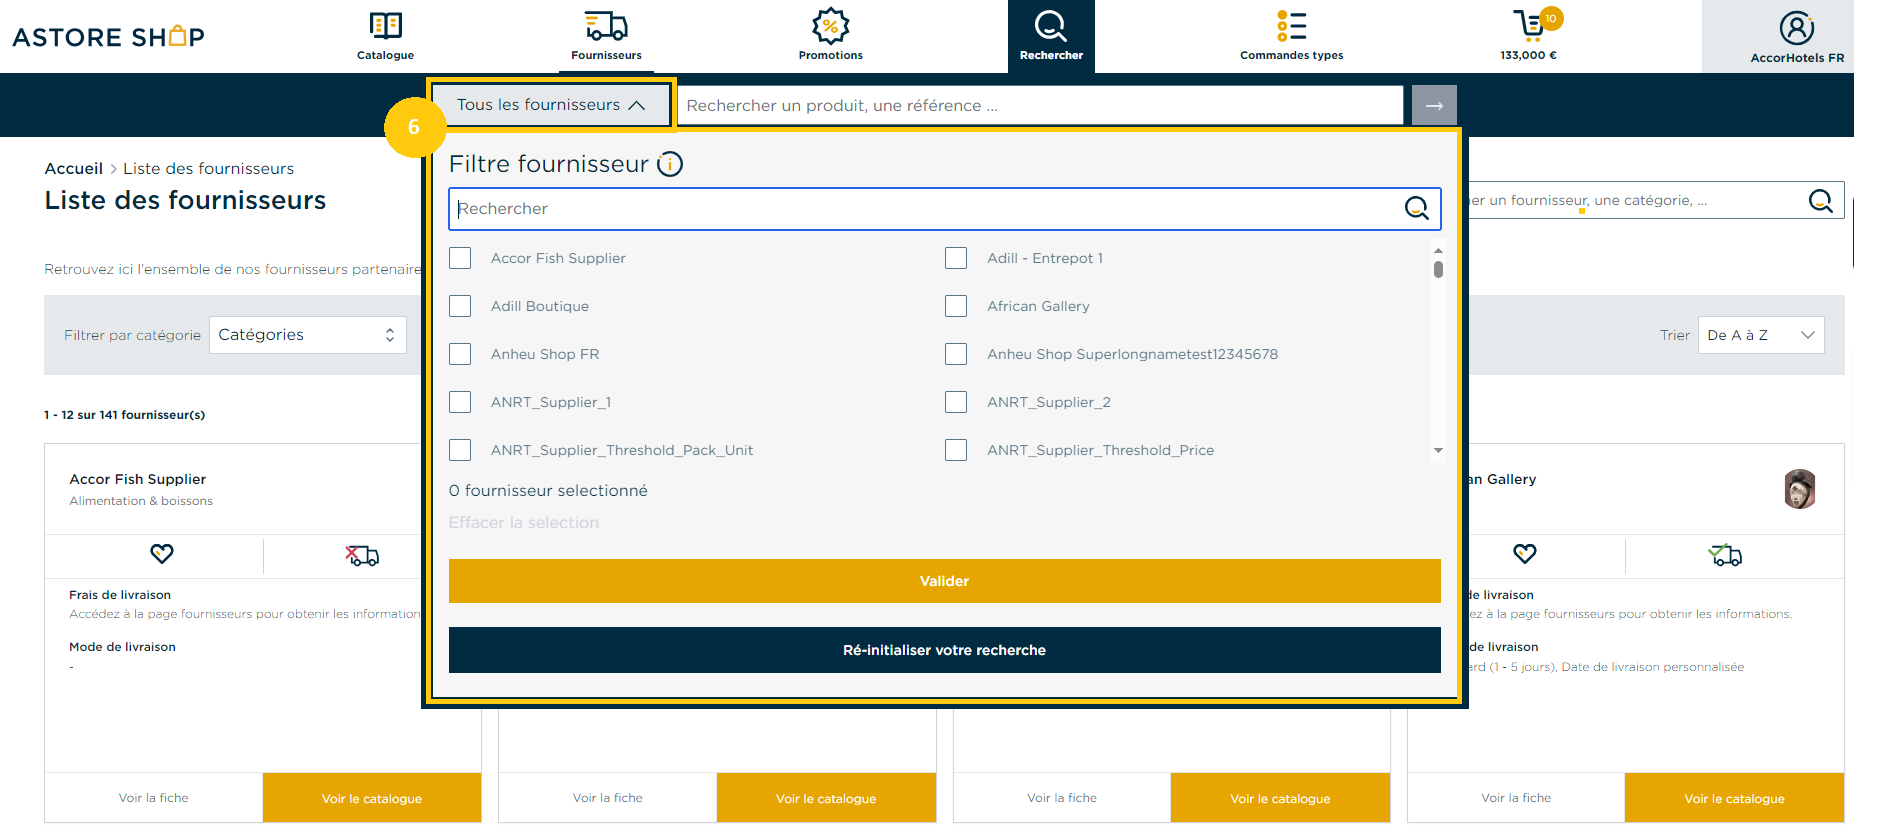
Task: Select ANRT_Supplier_1 checkbox
Action: (x=460, y=402)
